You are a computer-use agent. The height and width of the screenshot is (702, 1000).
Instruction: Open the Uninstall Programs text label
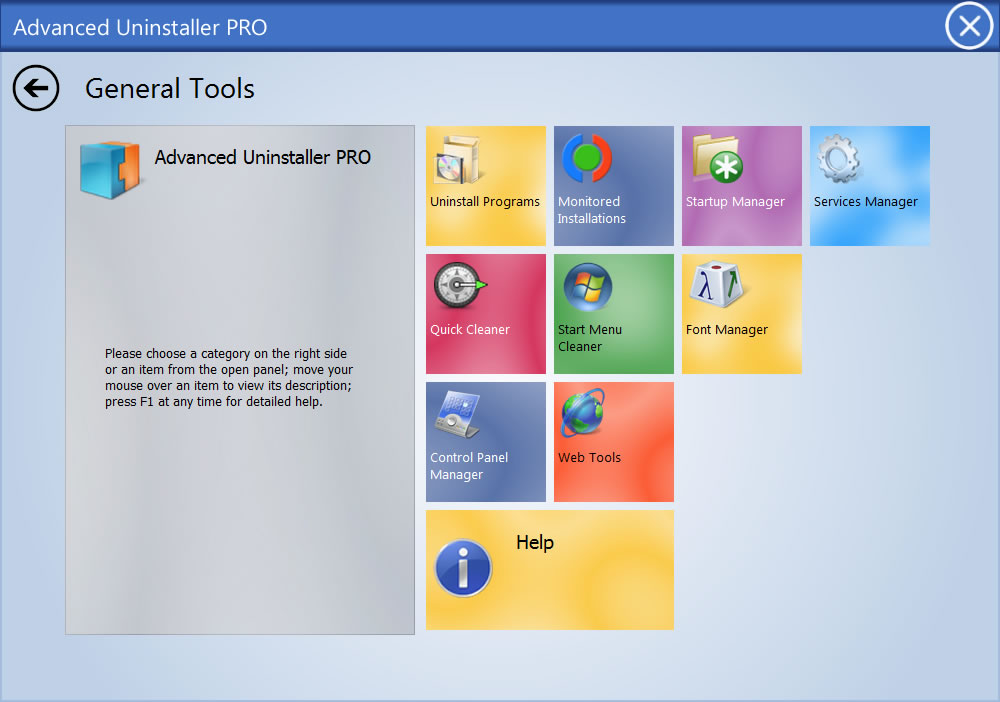[485, 202]
